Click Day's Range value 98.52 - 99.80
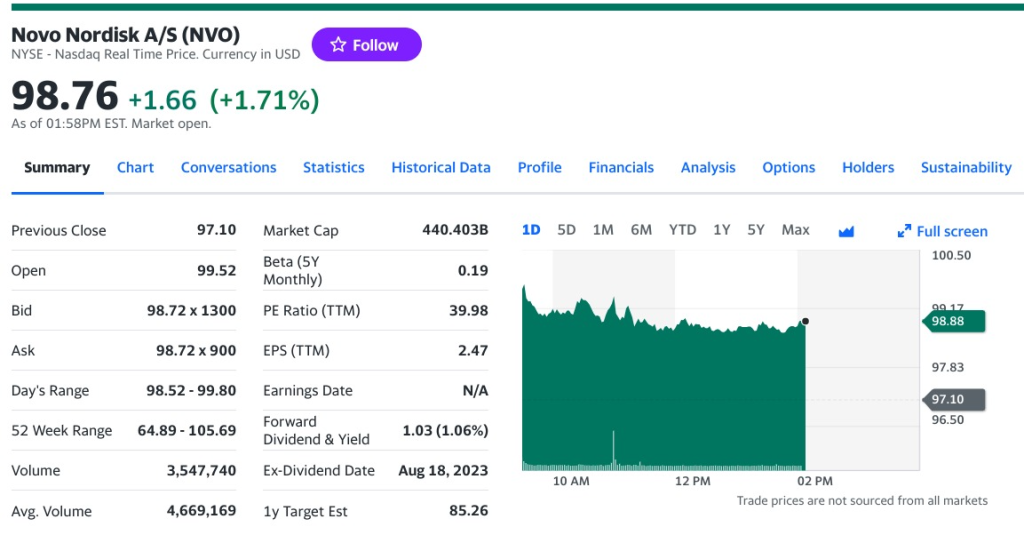Viewport: 1024px width, 543px height. [191, 390]
